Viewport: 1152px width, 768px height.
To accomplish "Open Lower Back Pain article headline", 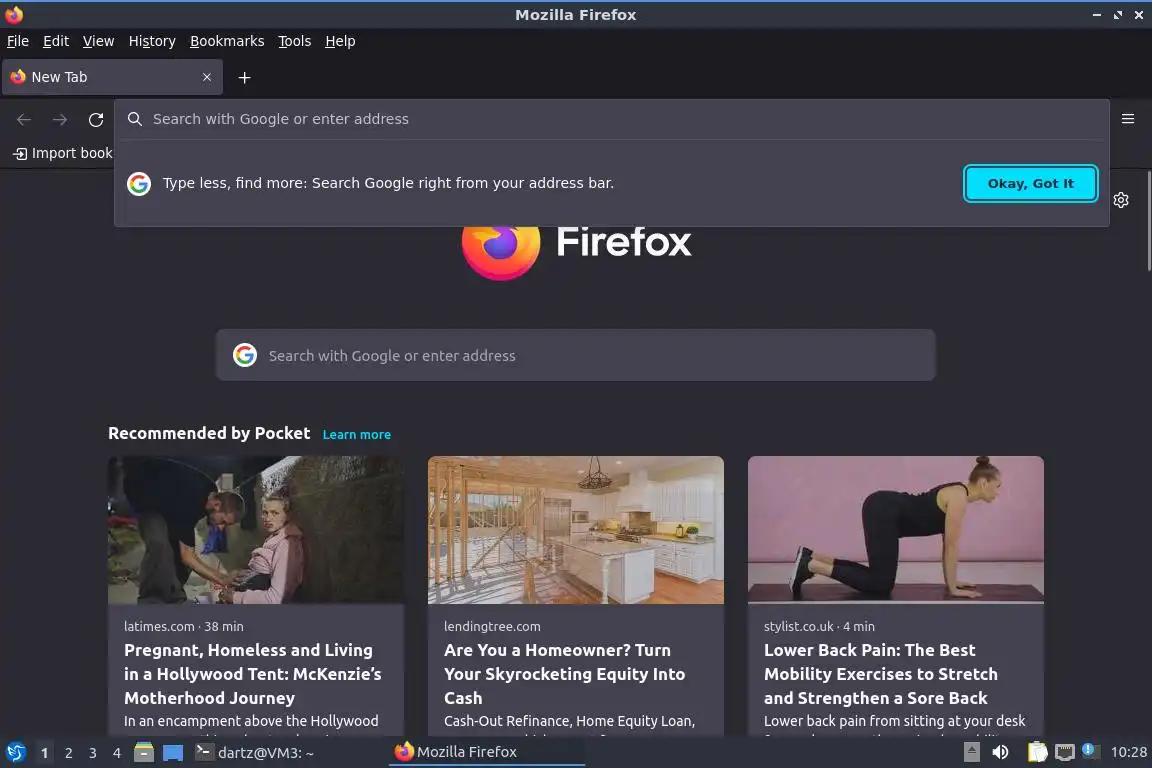I will tap(880, 674).
